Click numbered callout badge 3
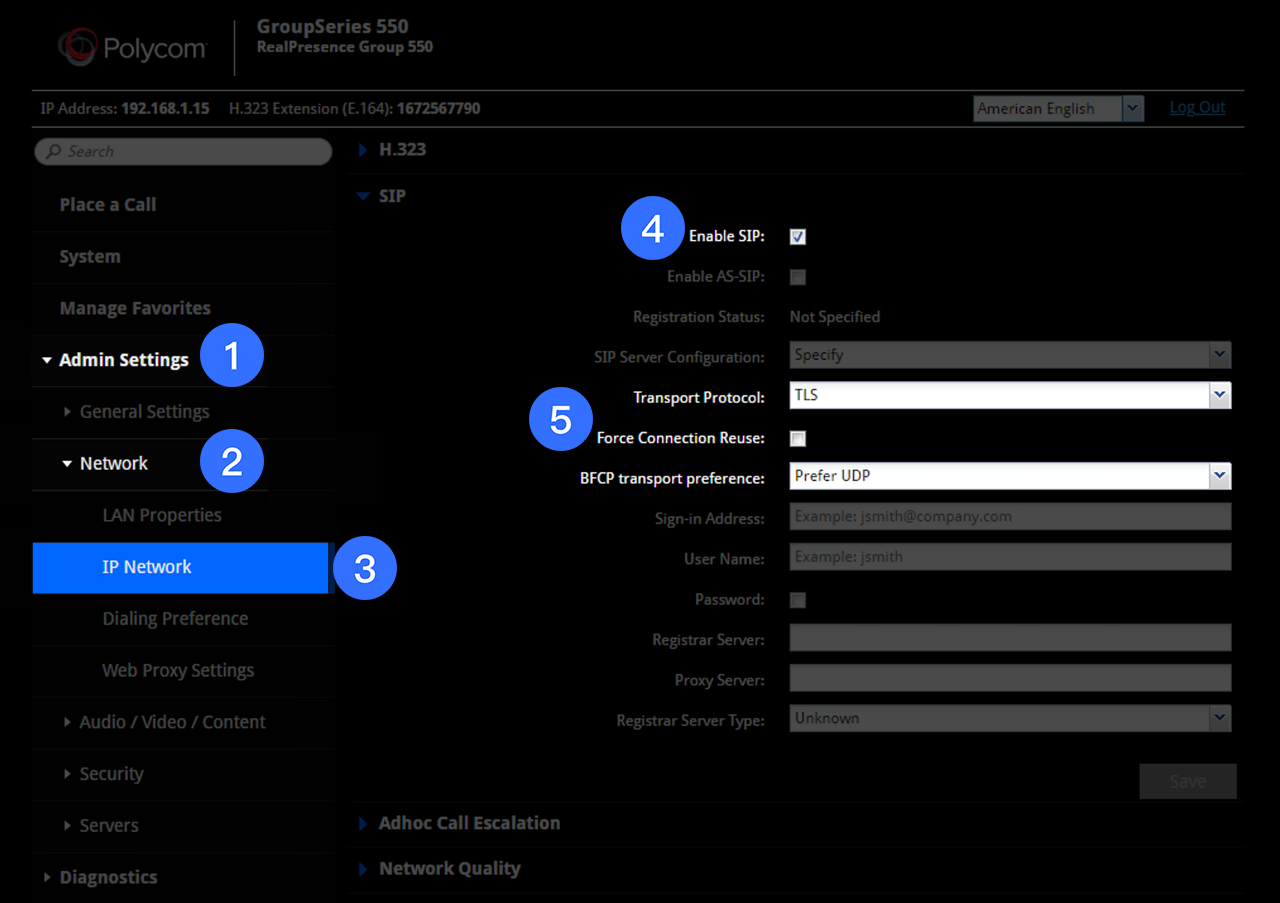Viewport: 1280px width, 903px height. pos(365,568)
